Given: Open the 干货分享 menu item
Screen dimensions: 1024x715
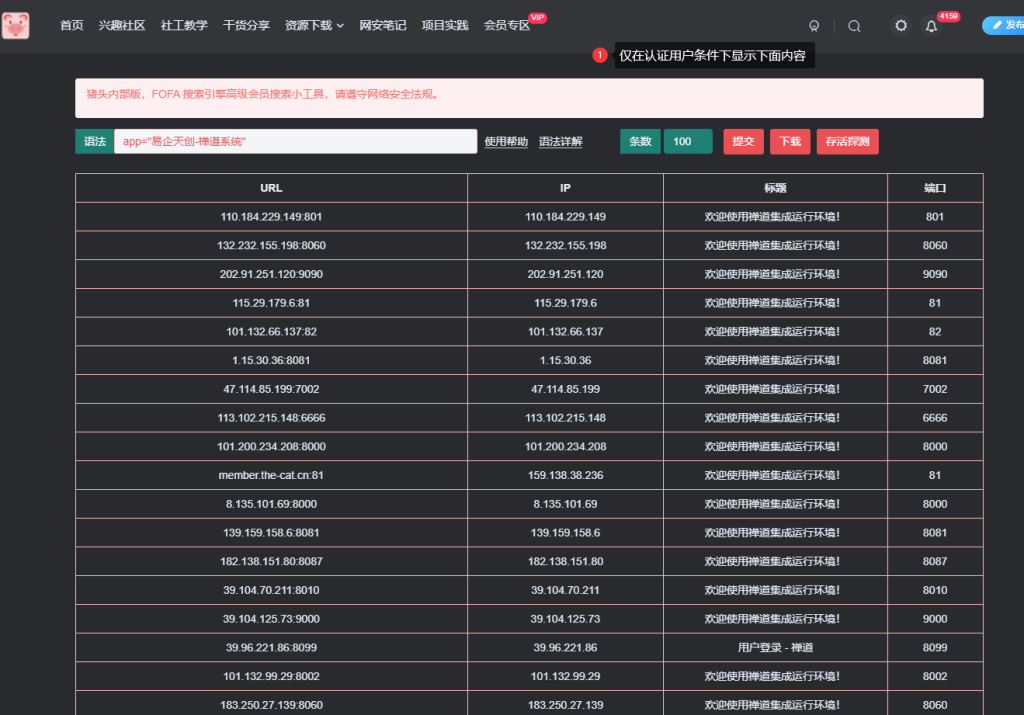Looking at the screenshot, I should [x=246, y=25].
